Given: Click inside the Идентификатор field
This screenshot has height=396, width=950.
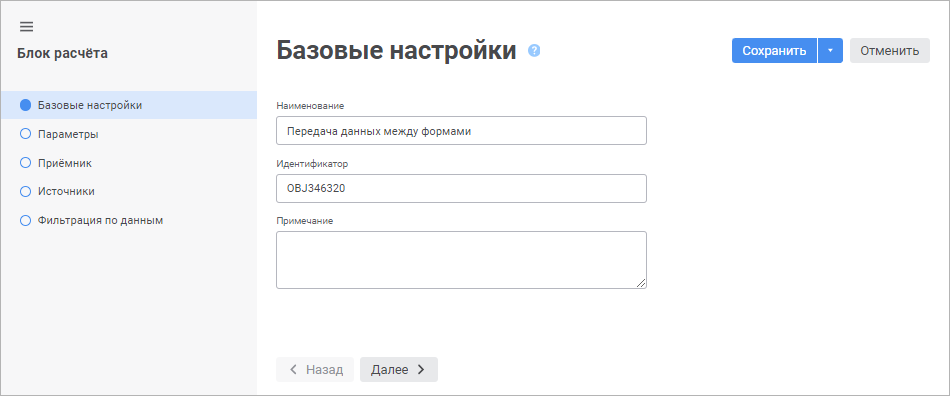Looking at the screenshot, I should [x=461, y=188].
